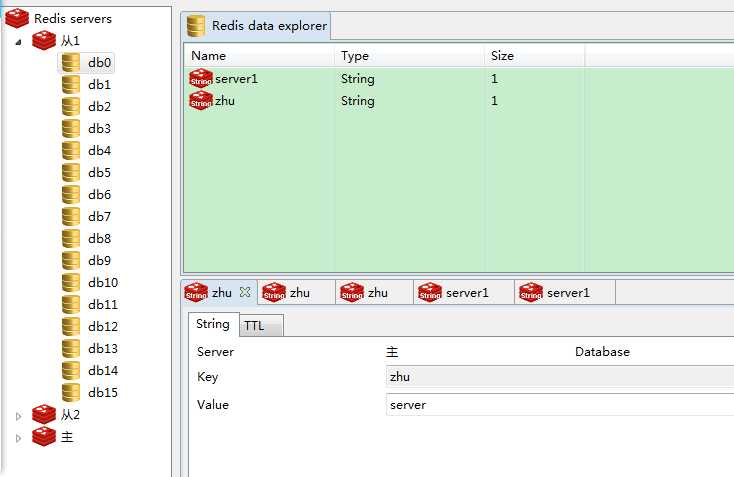The image size is (734, 477).
Task: Click the 从2 server red icon
Action: (44, 414)
